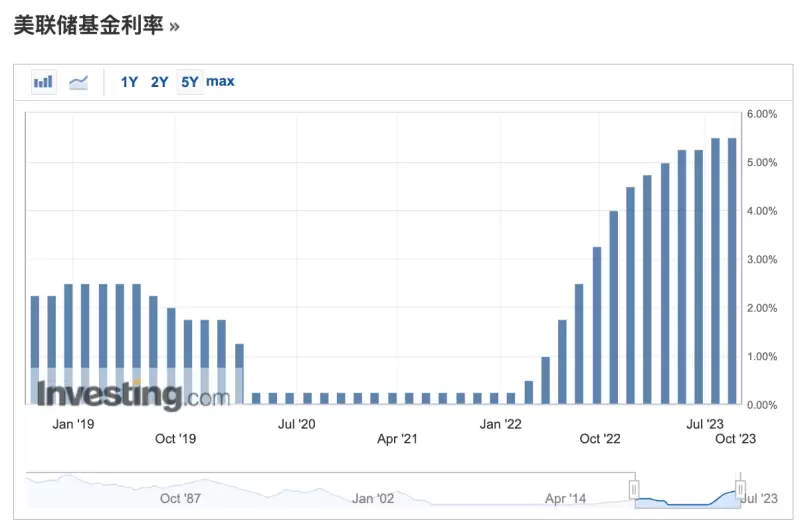
Task: Select the 1Y time range
Action: 129,82
